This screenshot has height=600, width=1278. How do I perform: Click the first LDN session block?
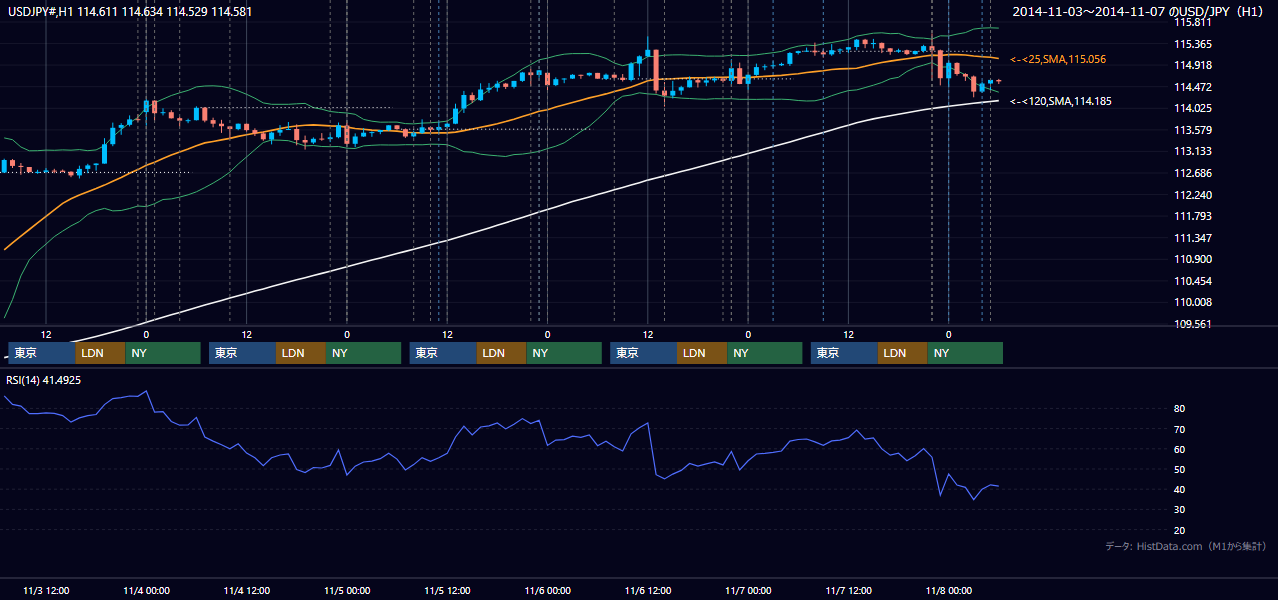[100, 353]
